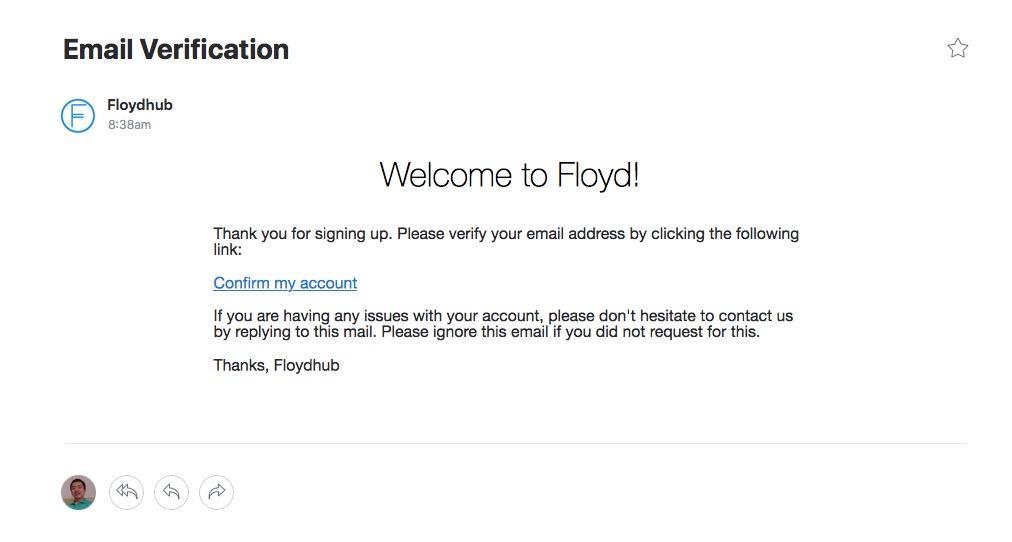Click the divider line below the message
This screenshot has height=542, width=1012.
(x=515, y=443)
